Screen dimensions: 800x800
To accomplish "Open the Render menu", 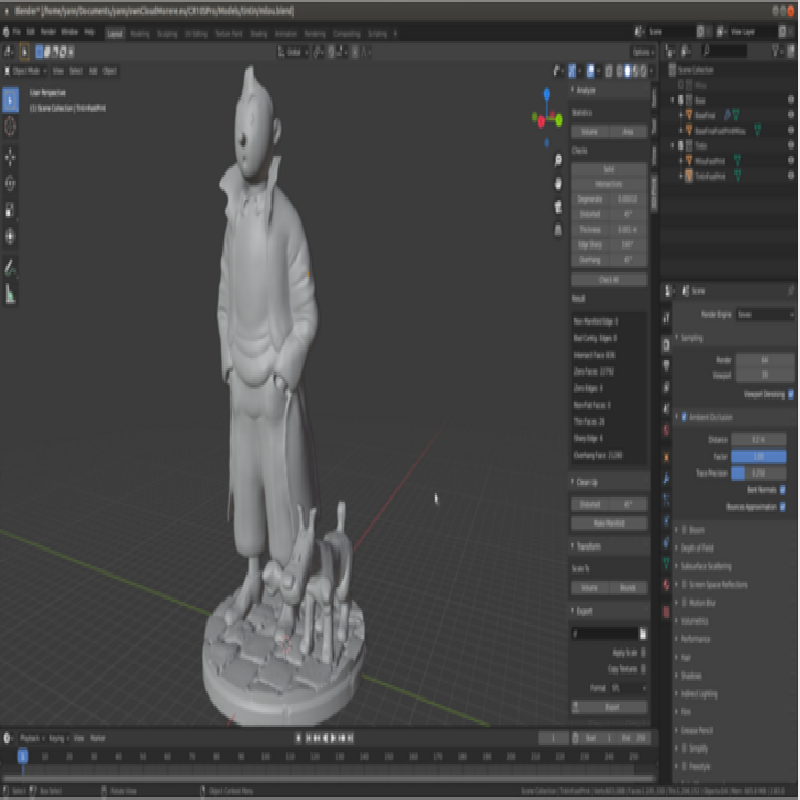I will 48,32.
